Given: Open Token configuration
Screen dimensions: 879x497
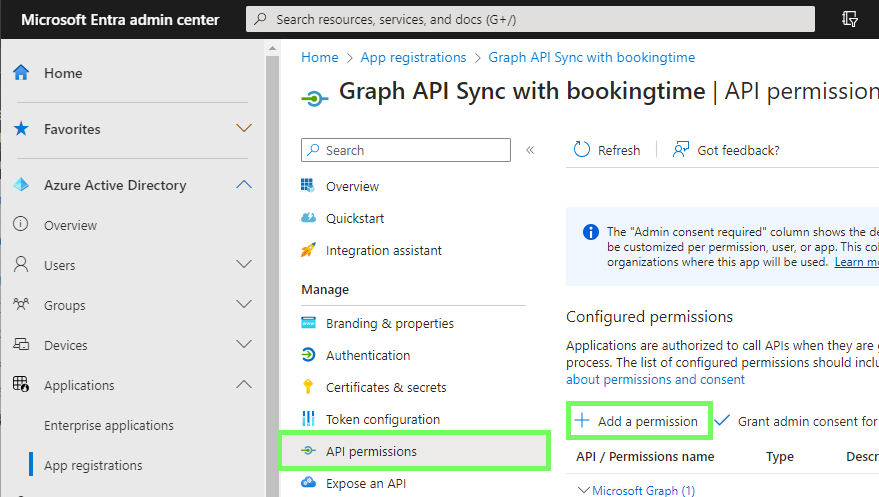Looking at the screenshot, I should [383, 419].
